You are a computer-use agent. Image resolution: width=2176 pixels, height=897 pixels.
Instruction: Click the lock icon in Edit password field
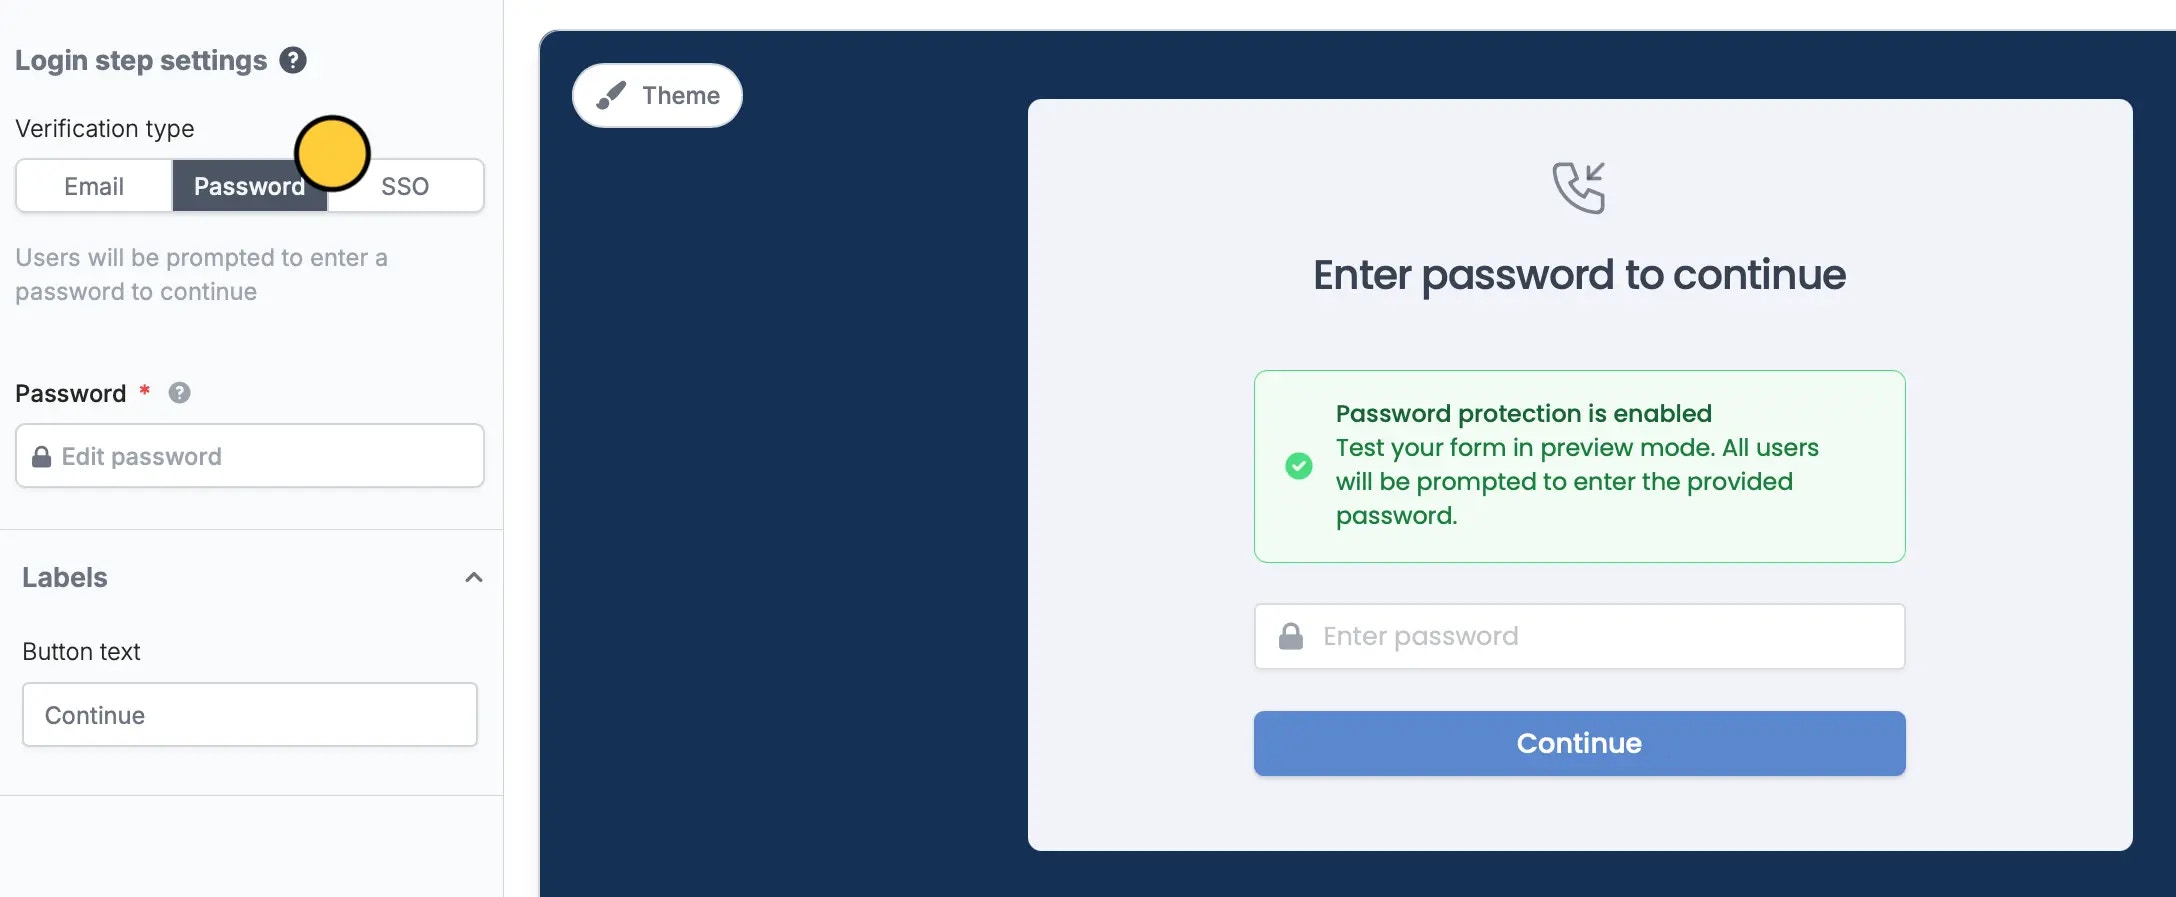coord(41,456)
